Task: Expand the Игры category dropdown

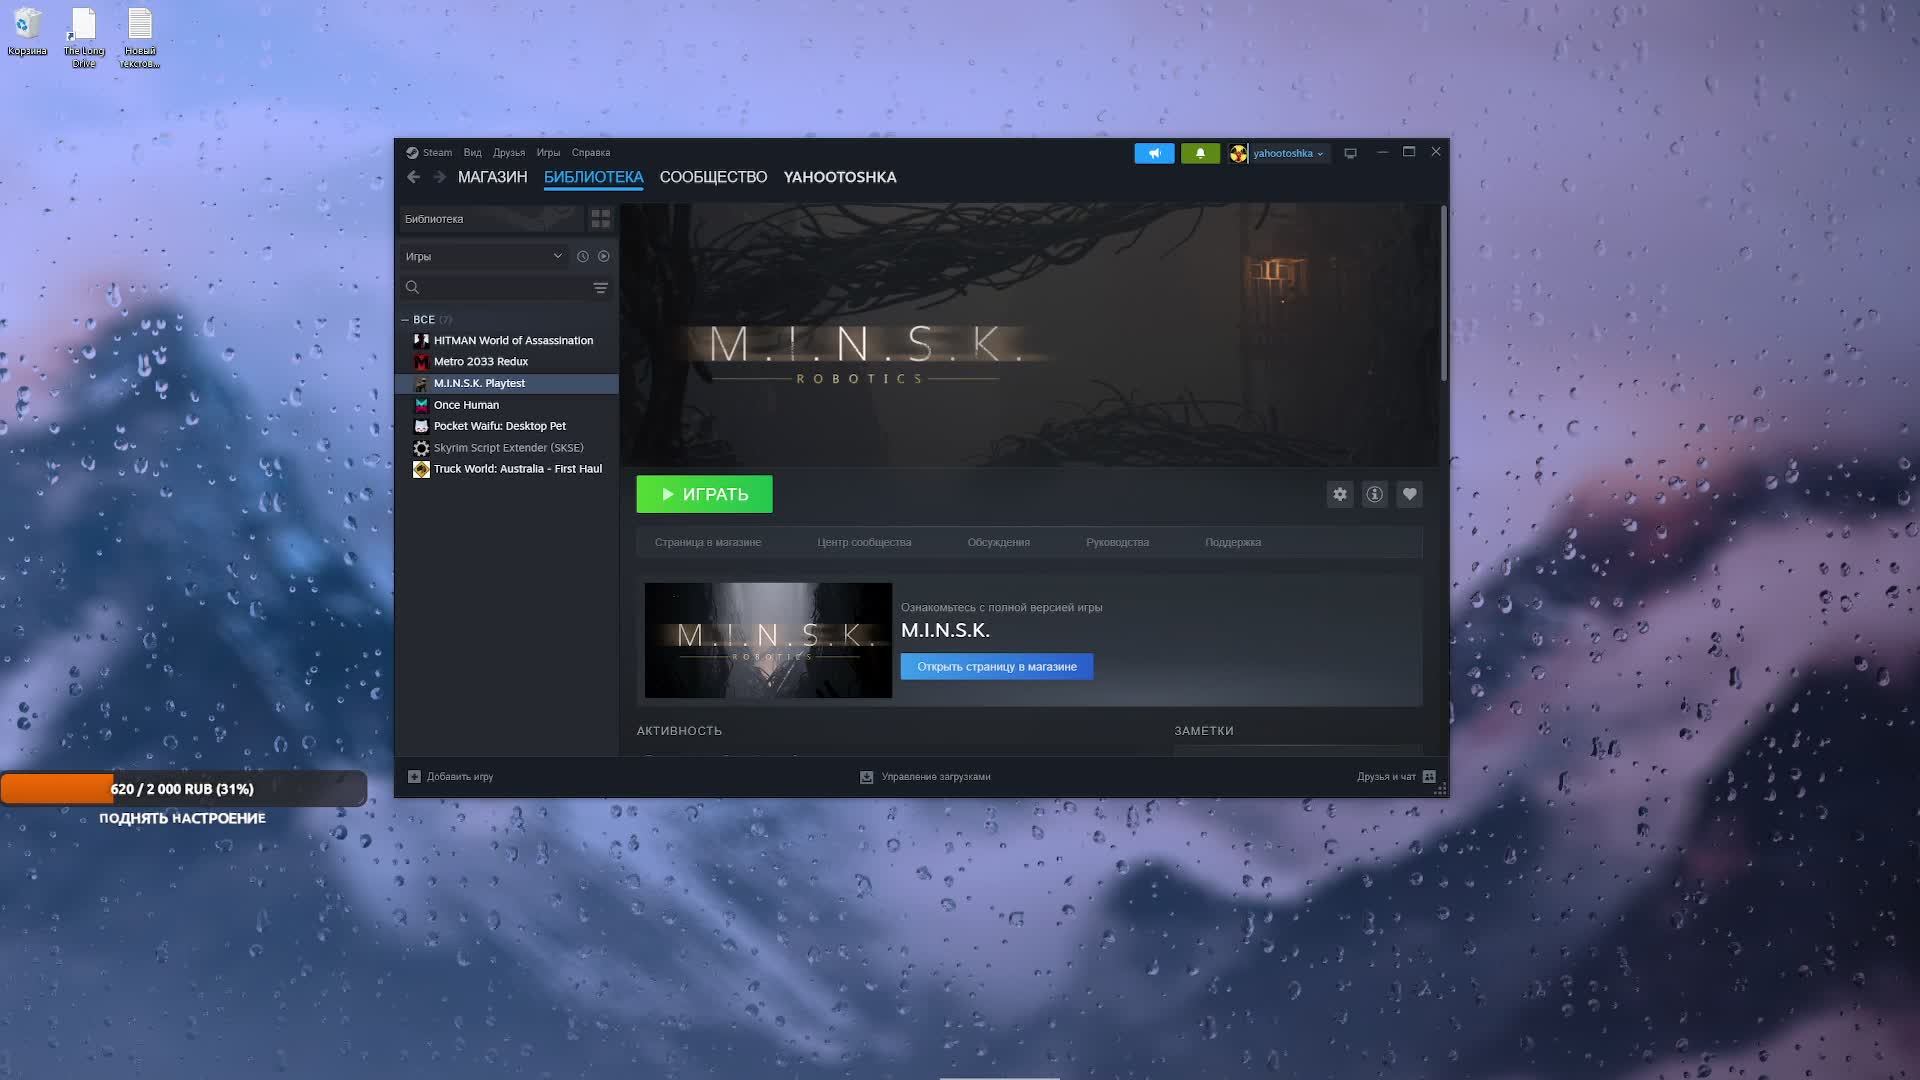Action: (484, 256)
